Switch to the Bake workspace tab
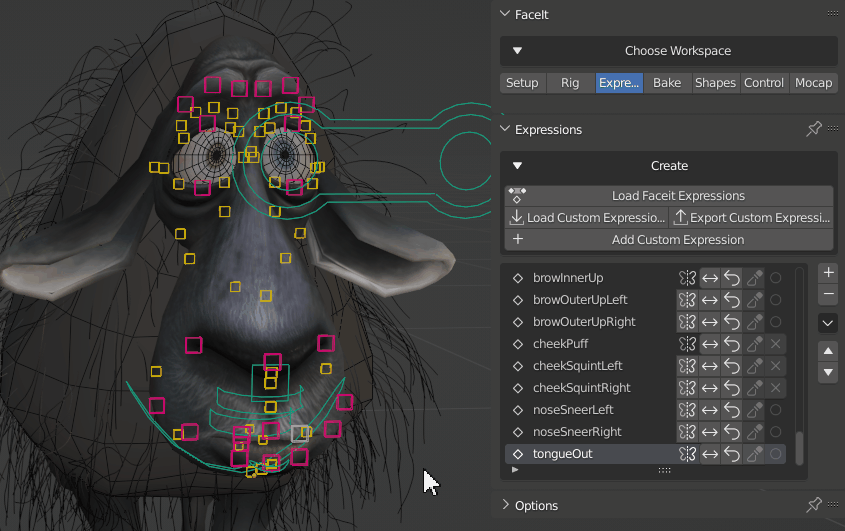Screen dimensions: 845x531 tap(667, 83)
